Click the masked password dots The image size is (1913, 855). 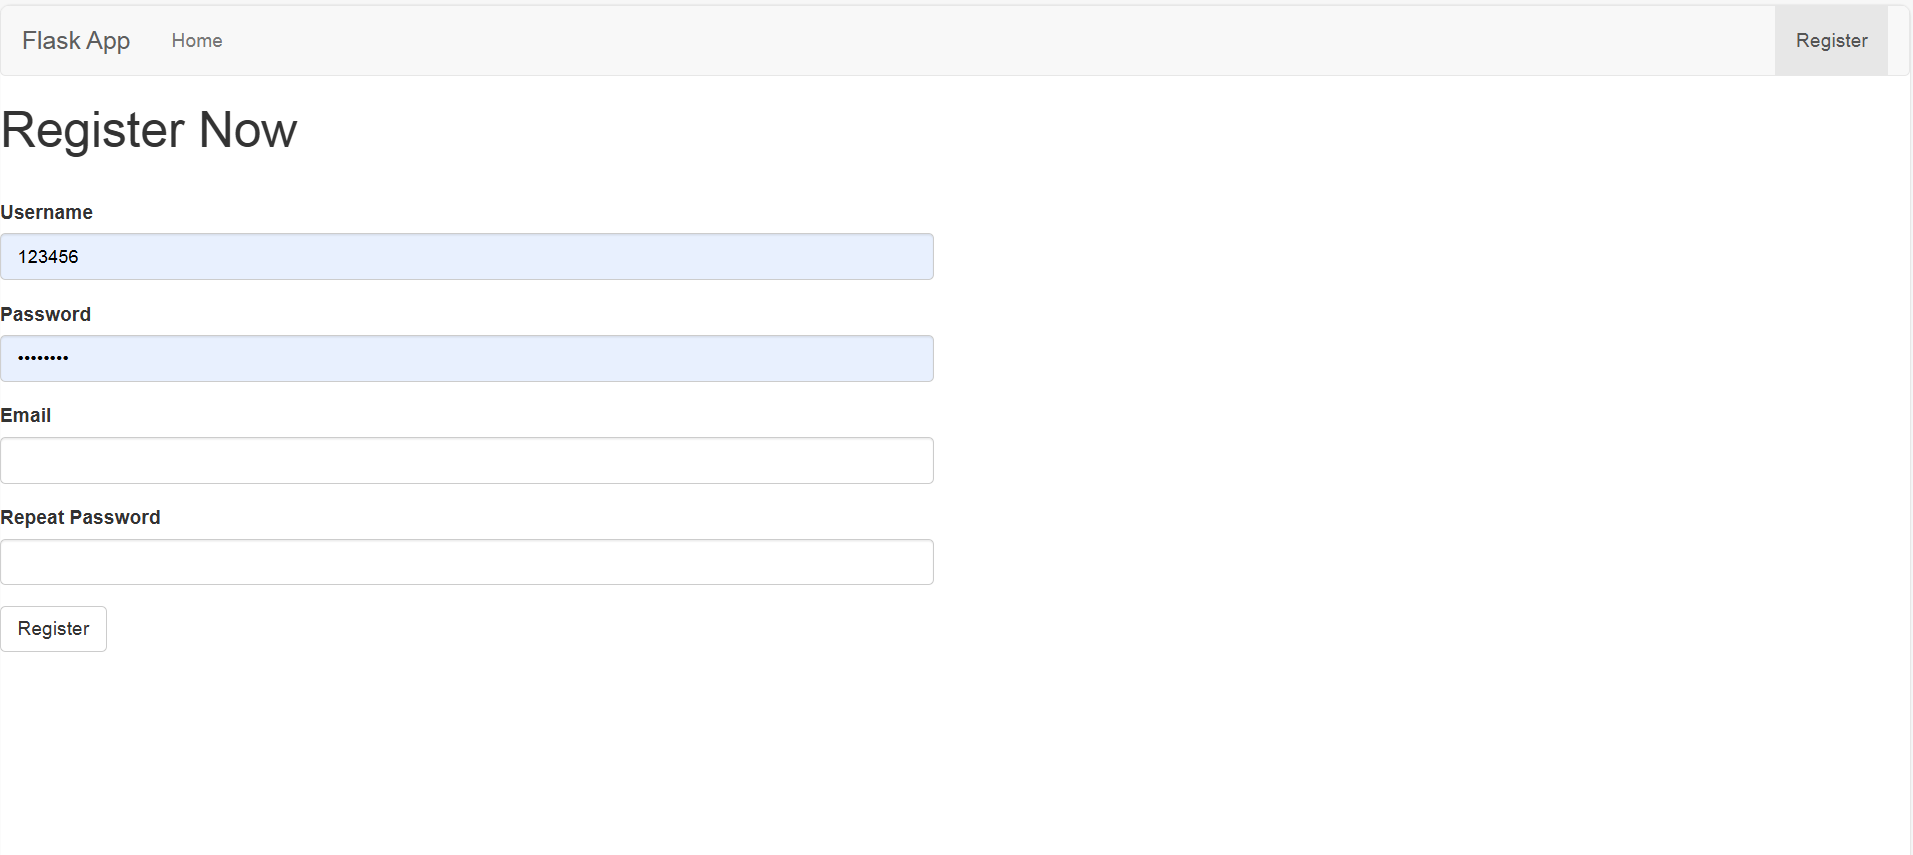(43, 358)
